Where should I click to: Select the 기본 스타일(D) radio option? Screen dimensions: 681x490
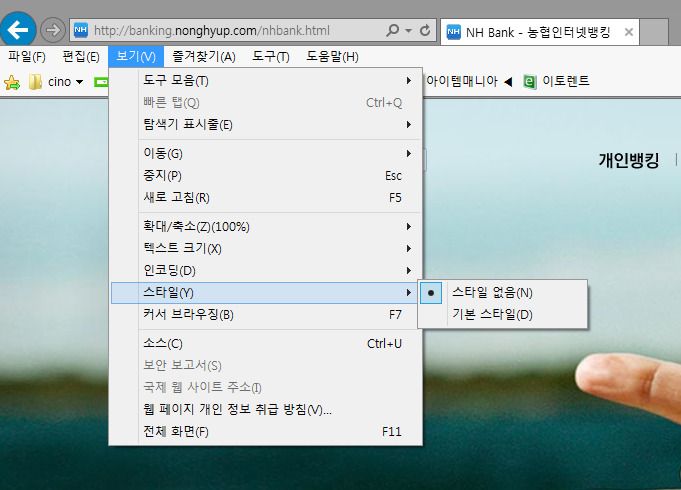click(x=503, y=315)
